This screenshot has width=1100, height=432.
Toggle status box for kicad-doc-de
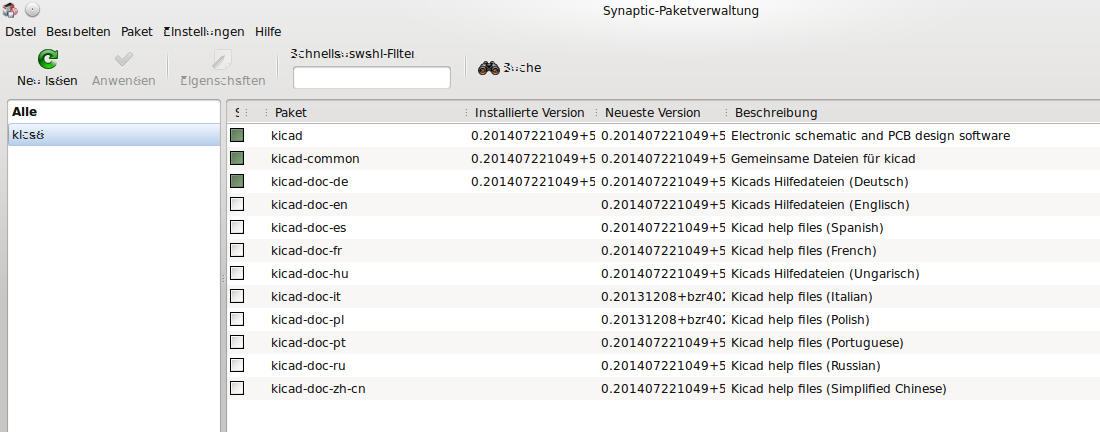click(237, 182)
